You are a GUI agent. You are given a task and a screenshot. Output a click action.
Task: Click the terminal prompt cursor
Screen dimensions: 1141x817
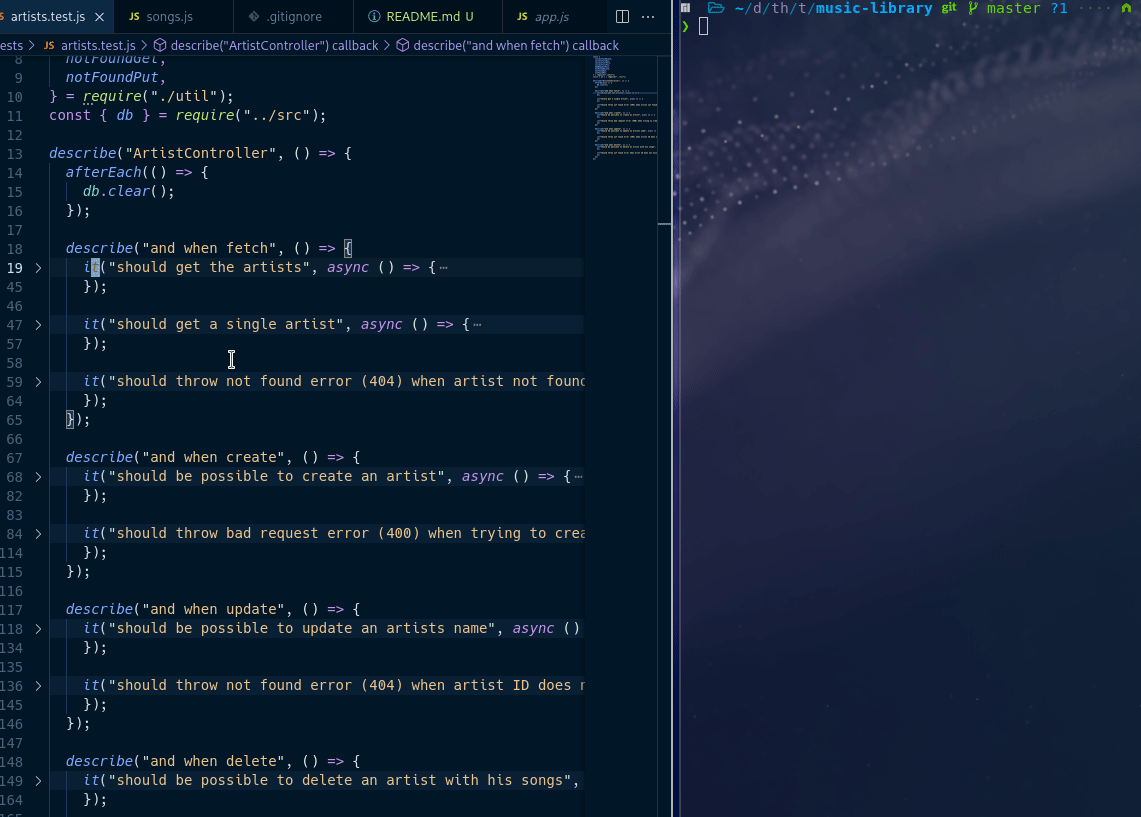point(703,27)
